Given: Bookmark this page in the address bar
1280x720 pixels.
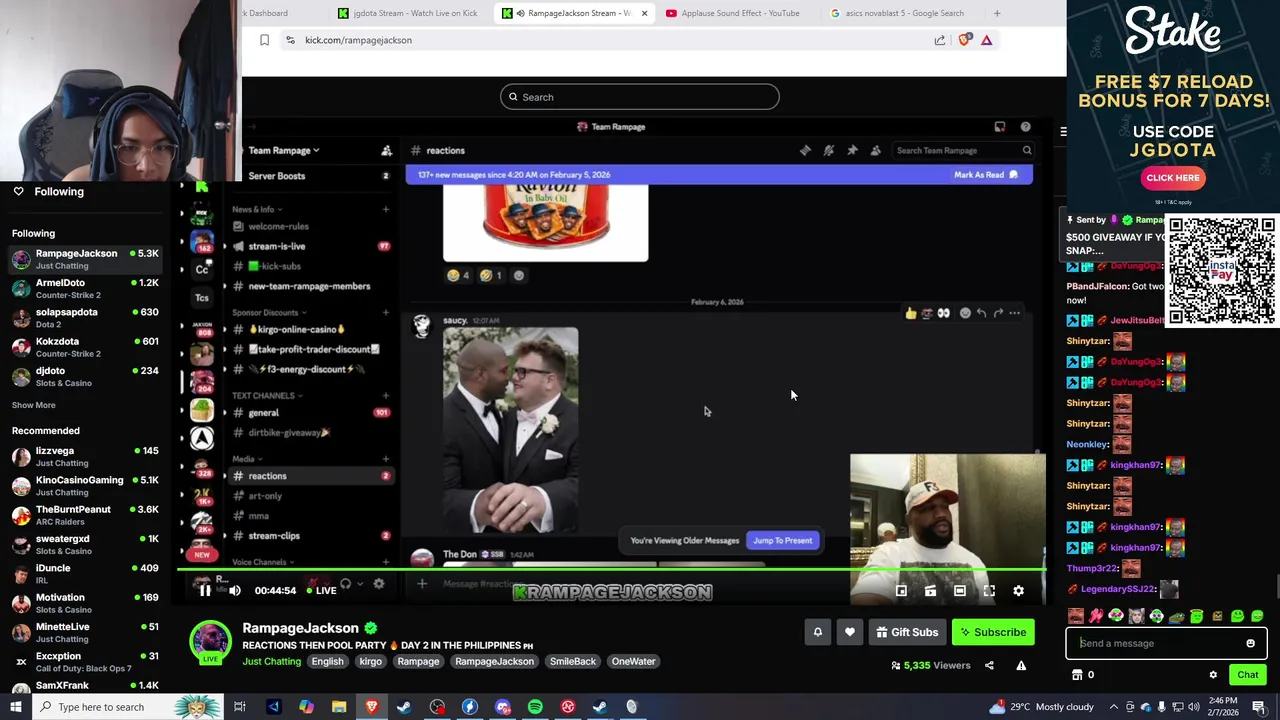Looking at the screenshot, I should (264, 40).
